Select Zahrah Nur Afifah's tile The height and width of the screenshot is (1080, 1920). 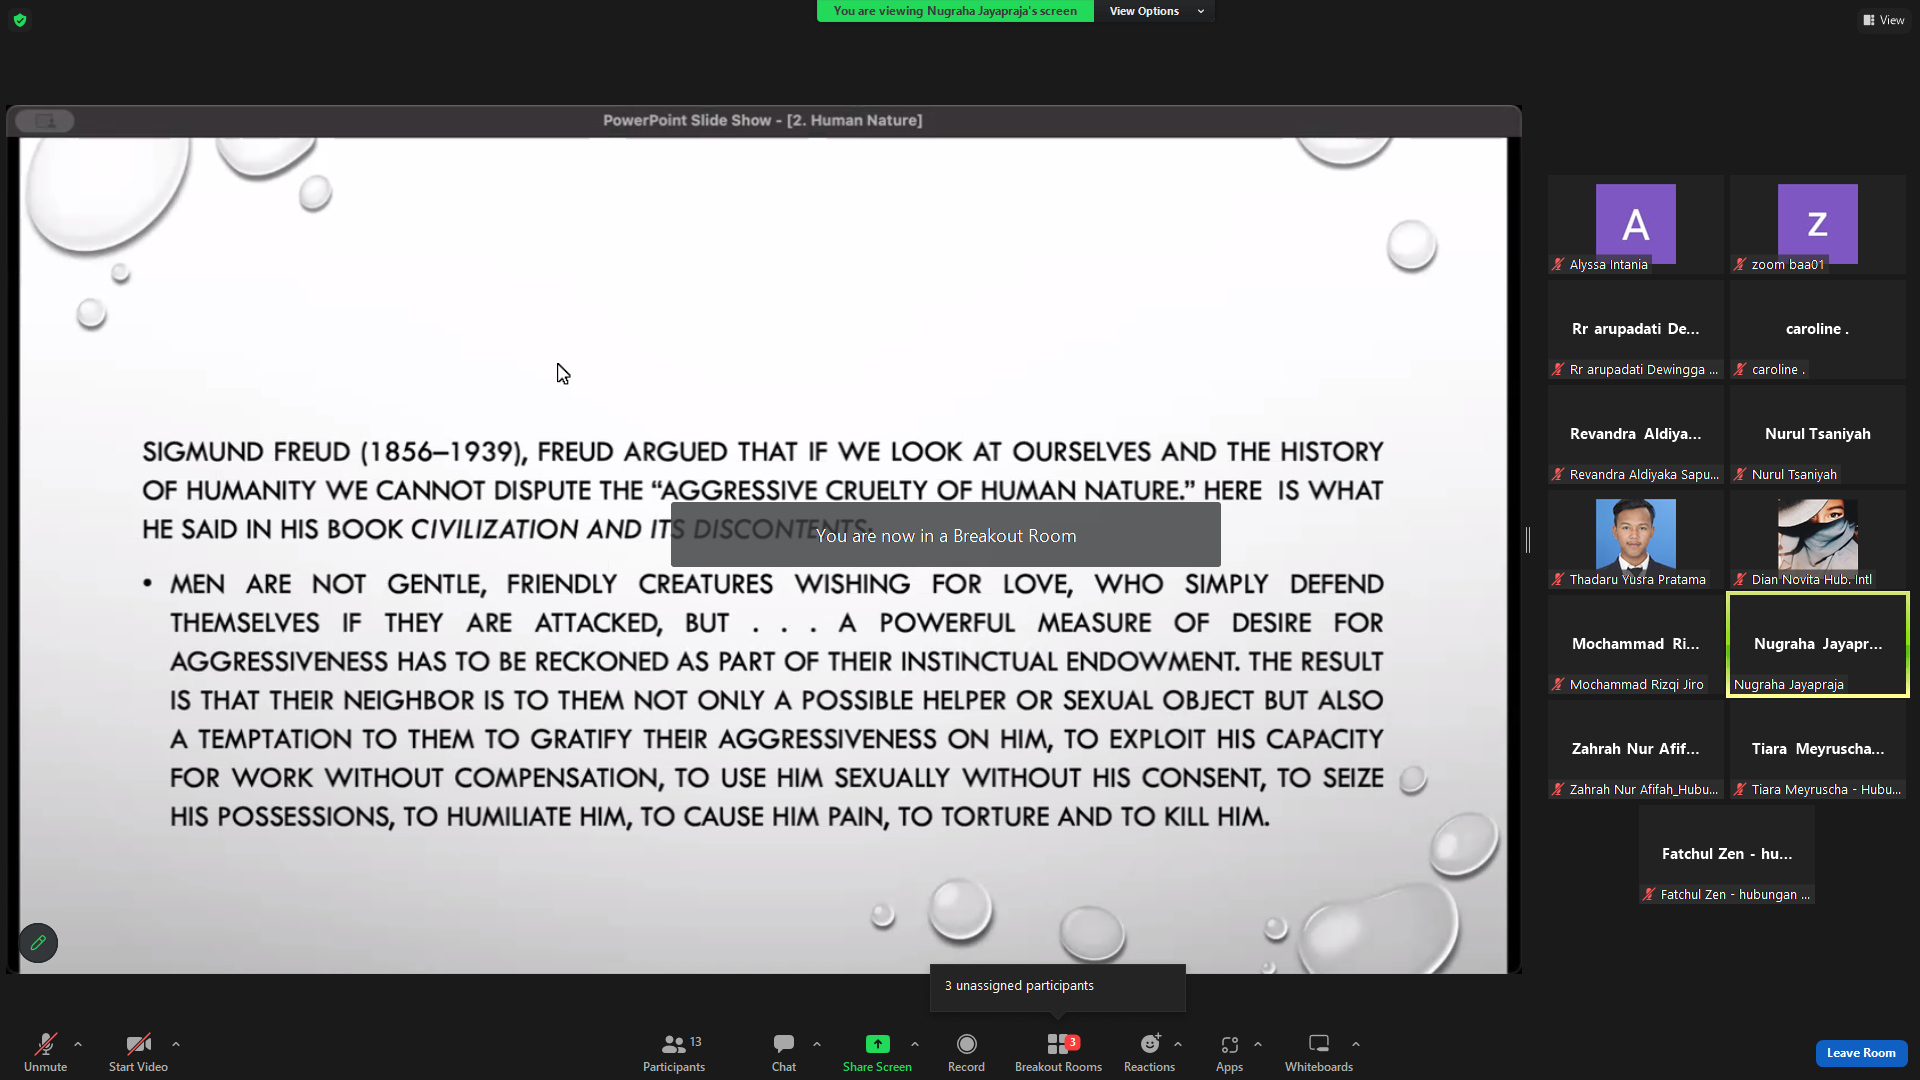tap(1636, 749)
